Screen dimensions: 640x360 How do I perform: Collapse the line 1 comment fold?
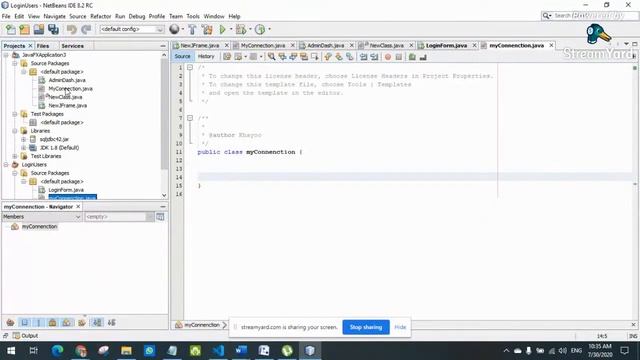point(190,67)
